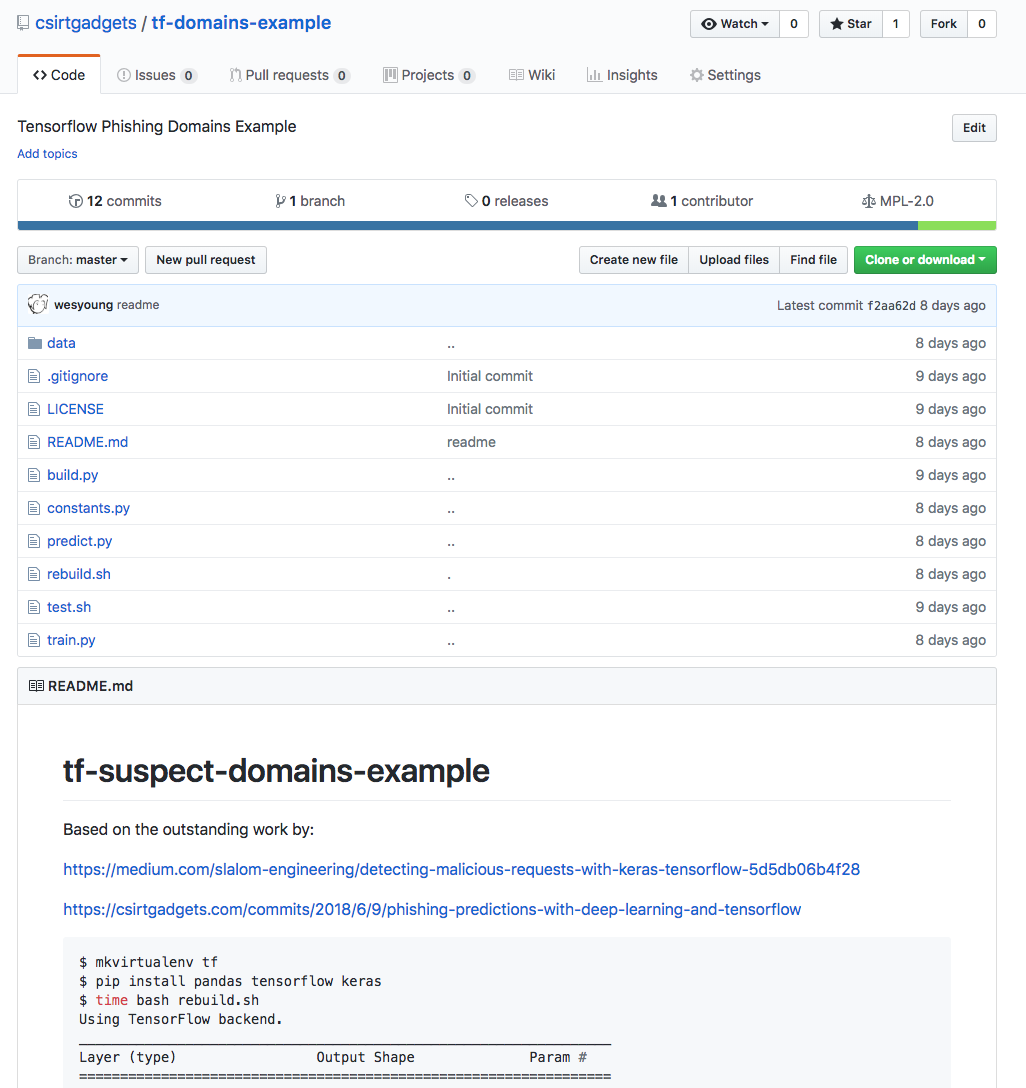Click the Add topics link
The width and height of the screenshot is (1026, 1088).
pyautogui.click(x=47, y=154)
